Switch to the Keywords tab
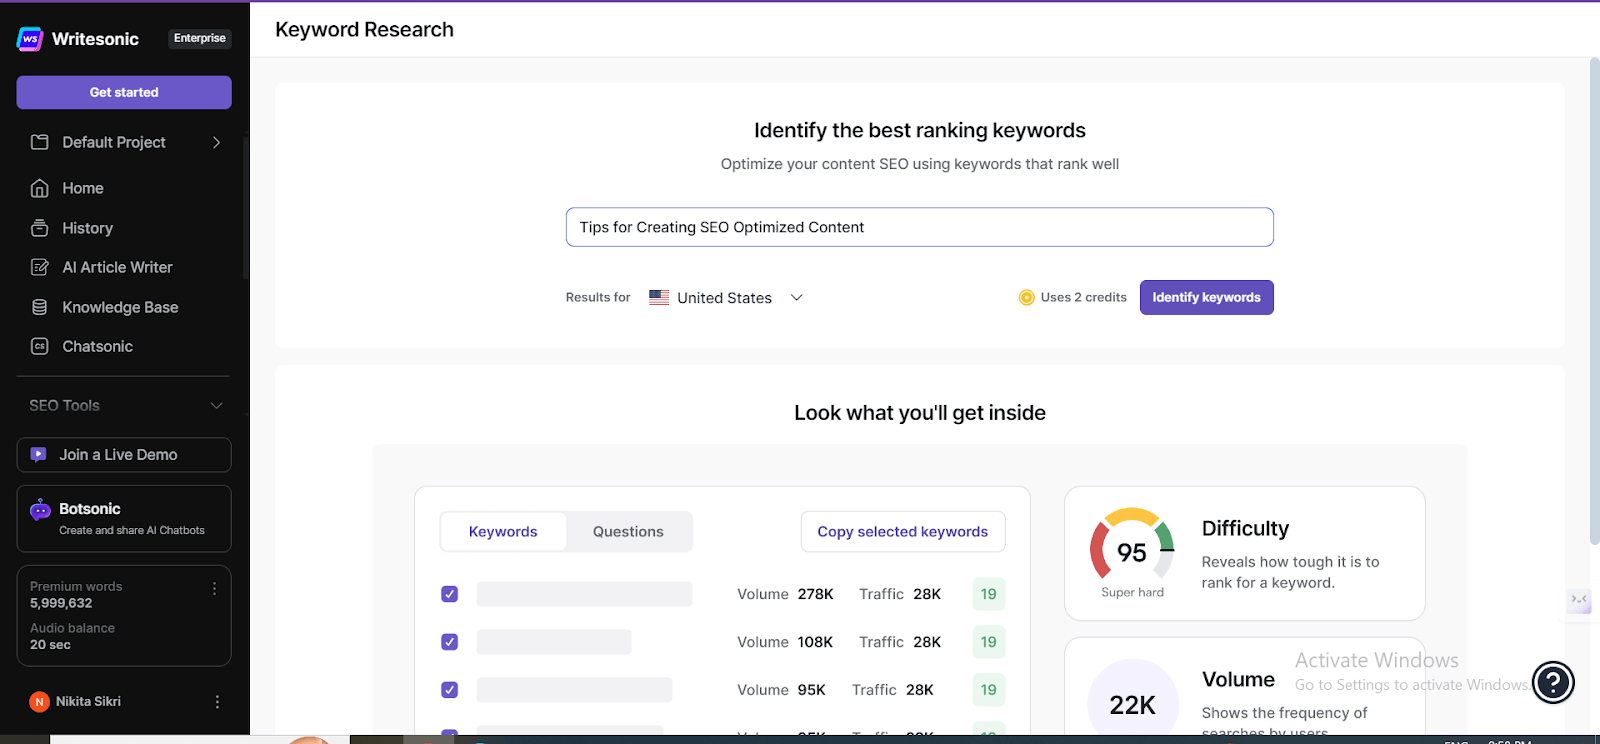The height and width of the screenshot is (744, 1600). pyautogui.click(x=503, y=532)
